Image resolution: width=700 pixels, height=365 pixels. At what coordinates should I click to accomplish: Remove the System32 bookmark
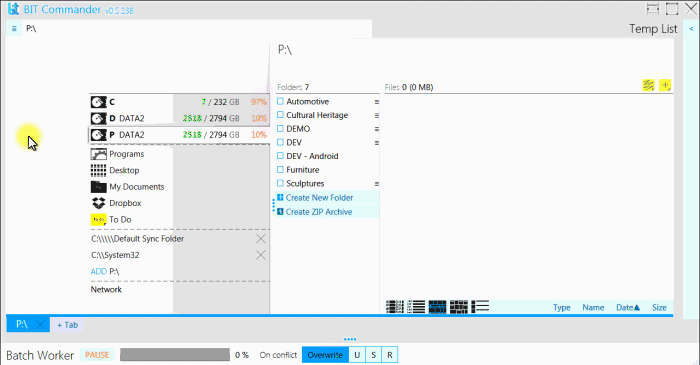pyautogui.click(x=261, y=255)
